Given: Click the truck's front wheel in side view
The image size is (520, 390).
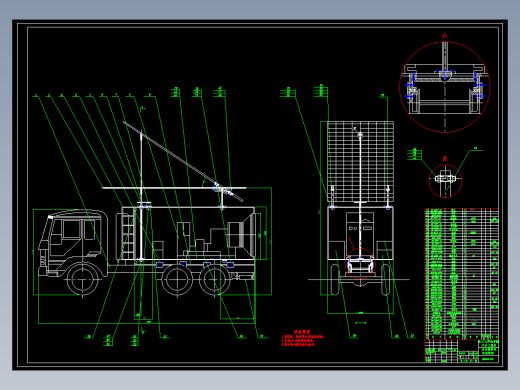Looking at the screenshot, I should [82, 279].
